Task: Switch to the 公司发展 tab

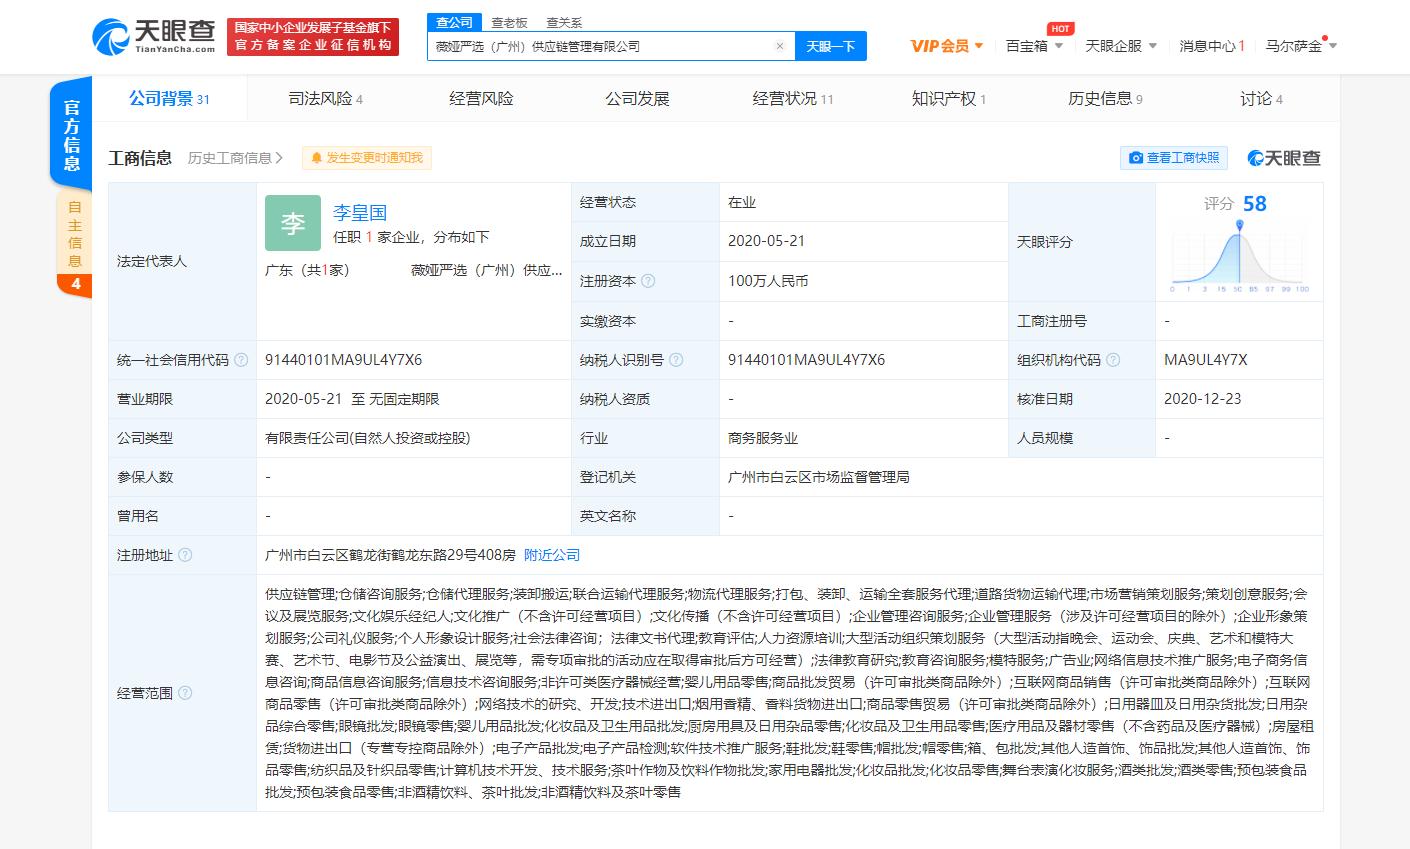Action: click(637, 98)
